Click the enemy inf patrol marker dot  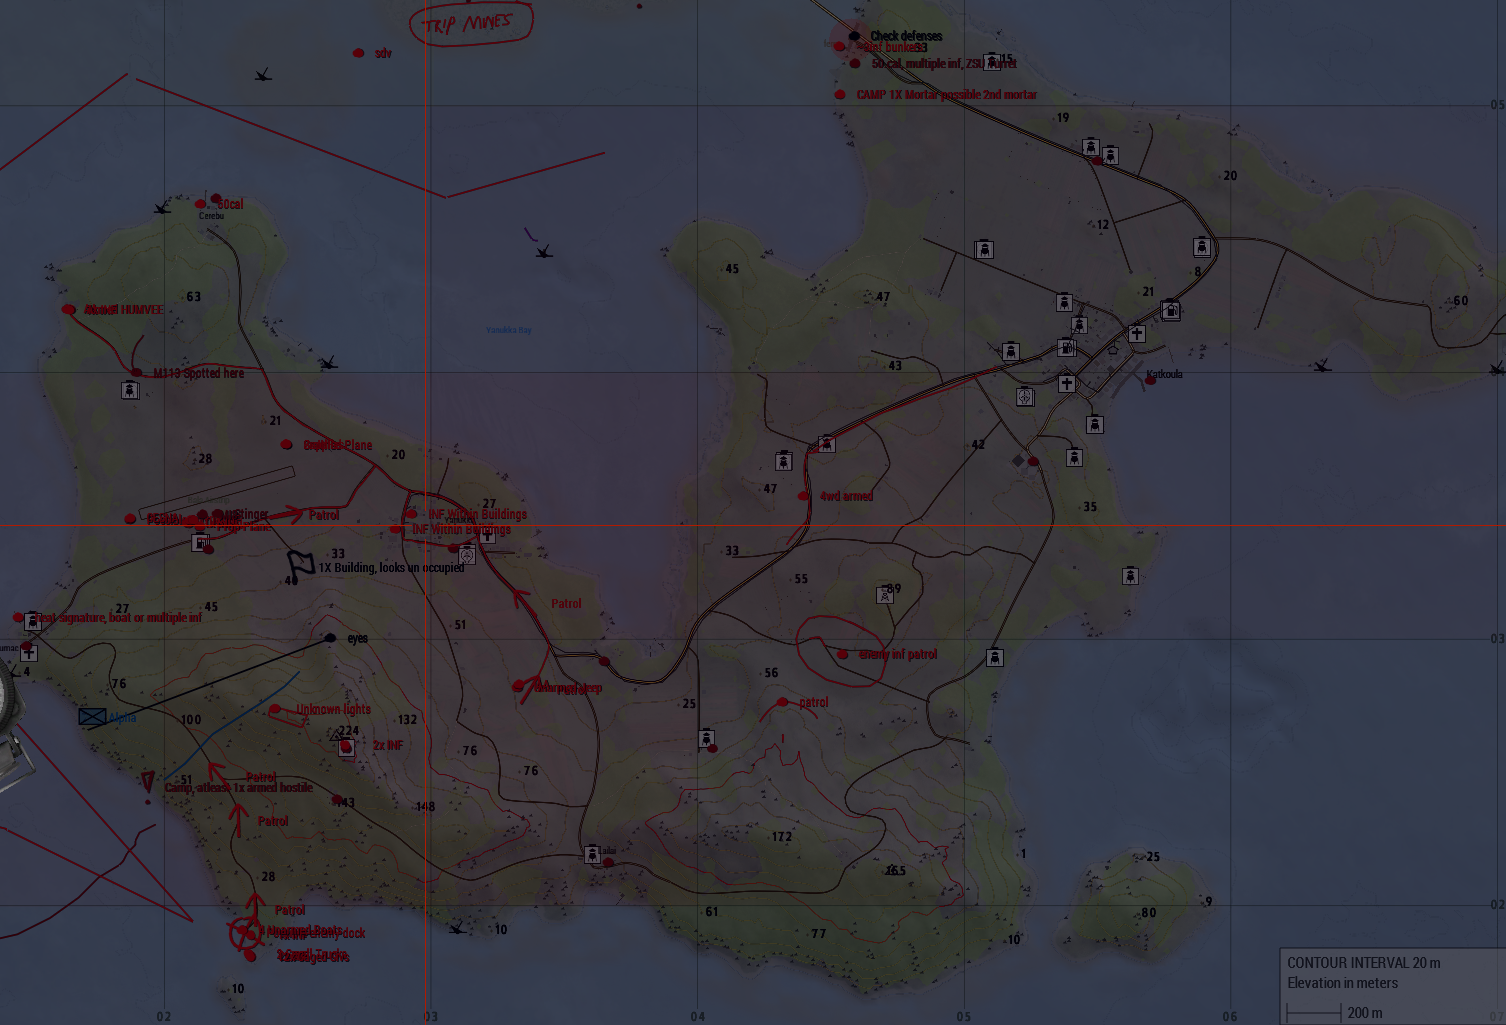tap(843, 655)
